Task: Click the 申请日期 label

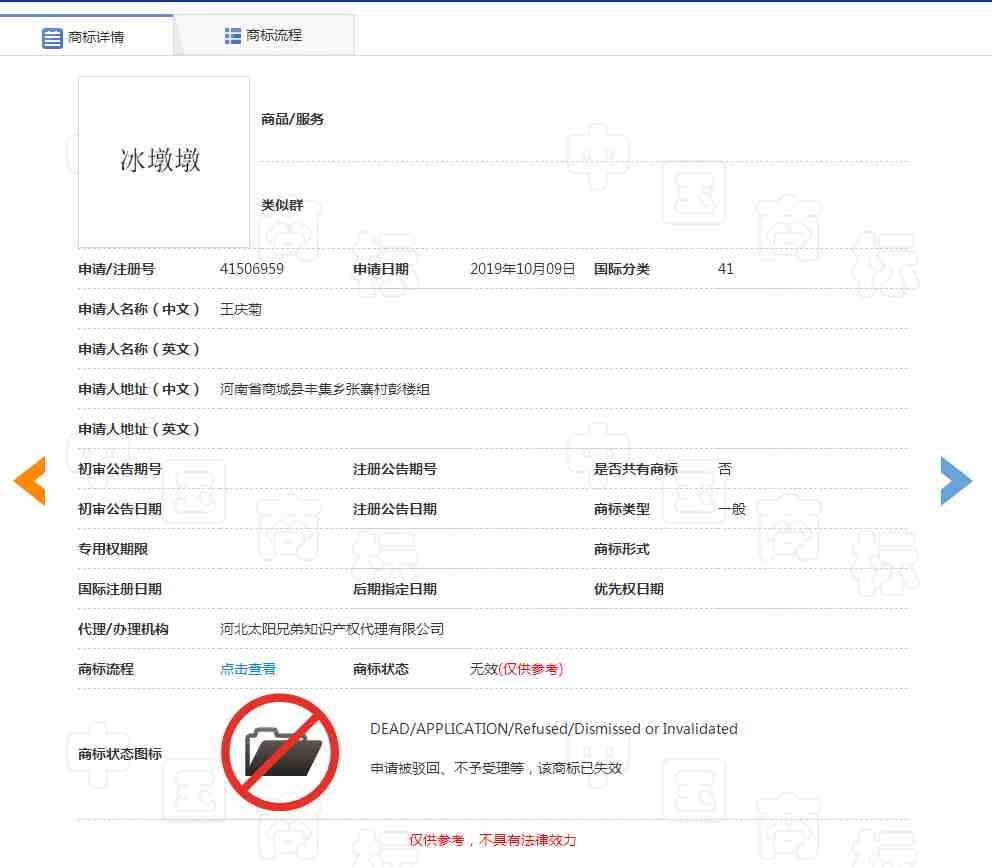Action: point(381,269)
